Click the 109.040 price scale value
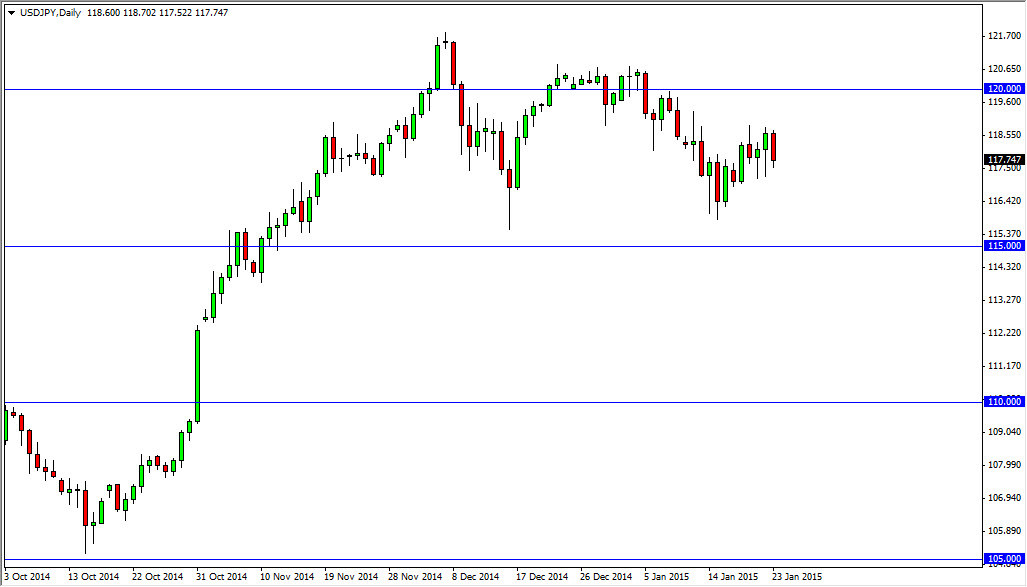The image size is (1027, 587). pyautogui.click(x=1004, y=432)
